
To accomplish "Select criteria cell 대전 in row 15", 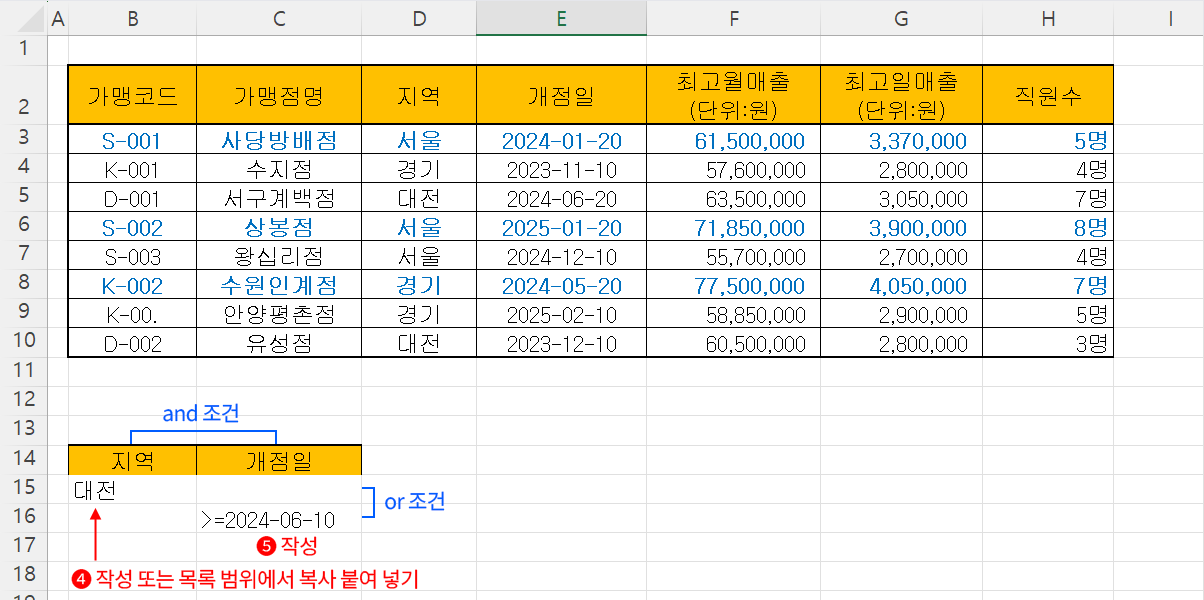I will [x=132, y=489].
